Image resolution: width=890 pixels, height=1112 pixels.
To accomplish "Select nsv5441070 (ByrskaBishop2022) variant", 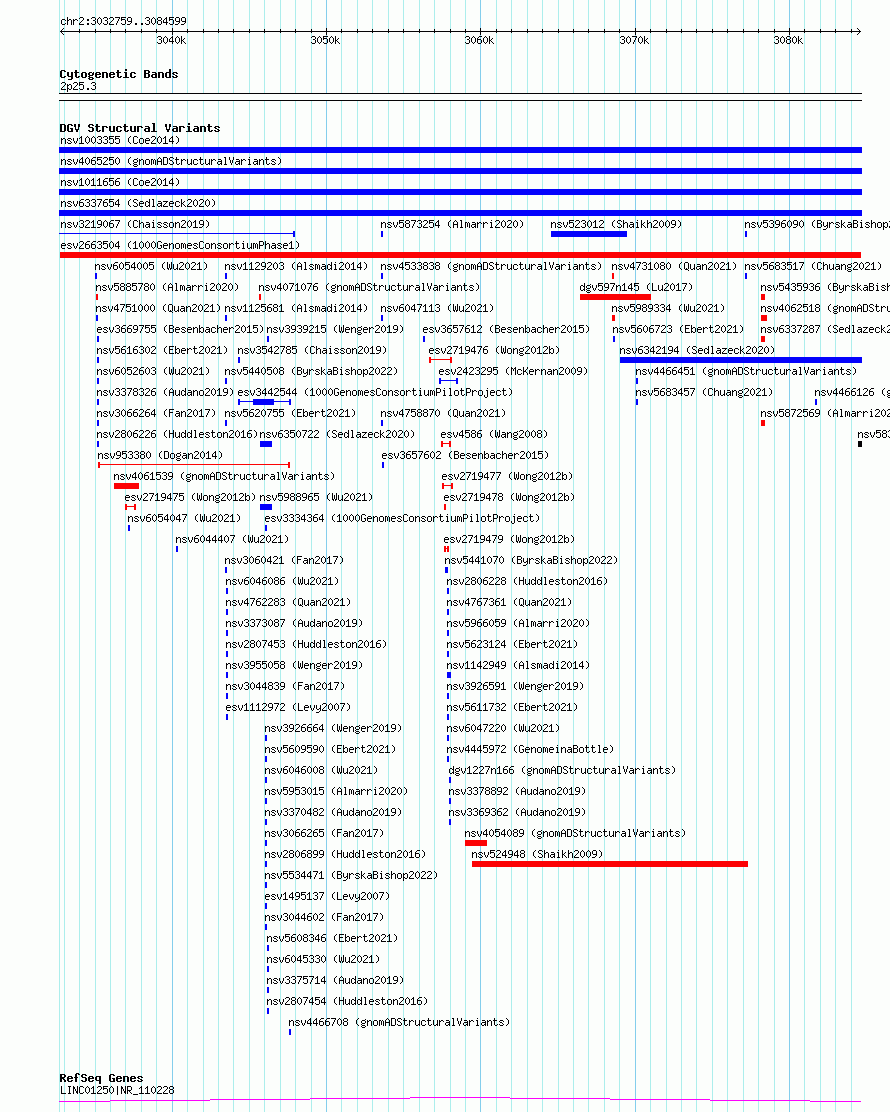I will pyautogui.click(x=531, y=561).
